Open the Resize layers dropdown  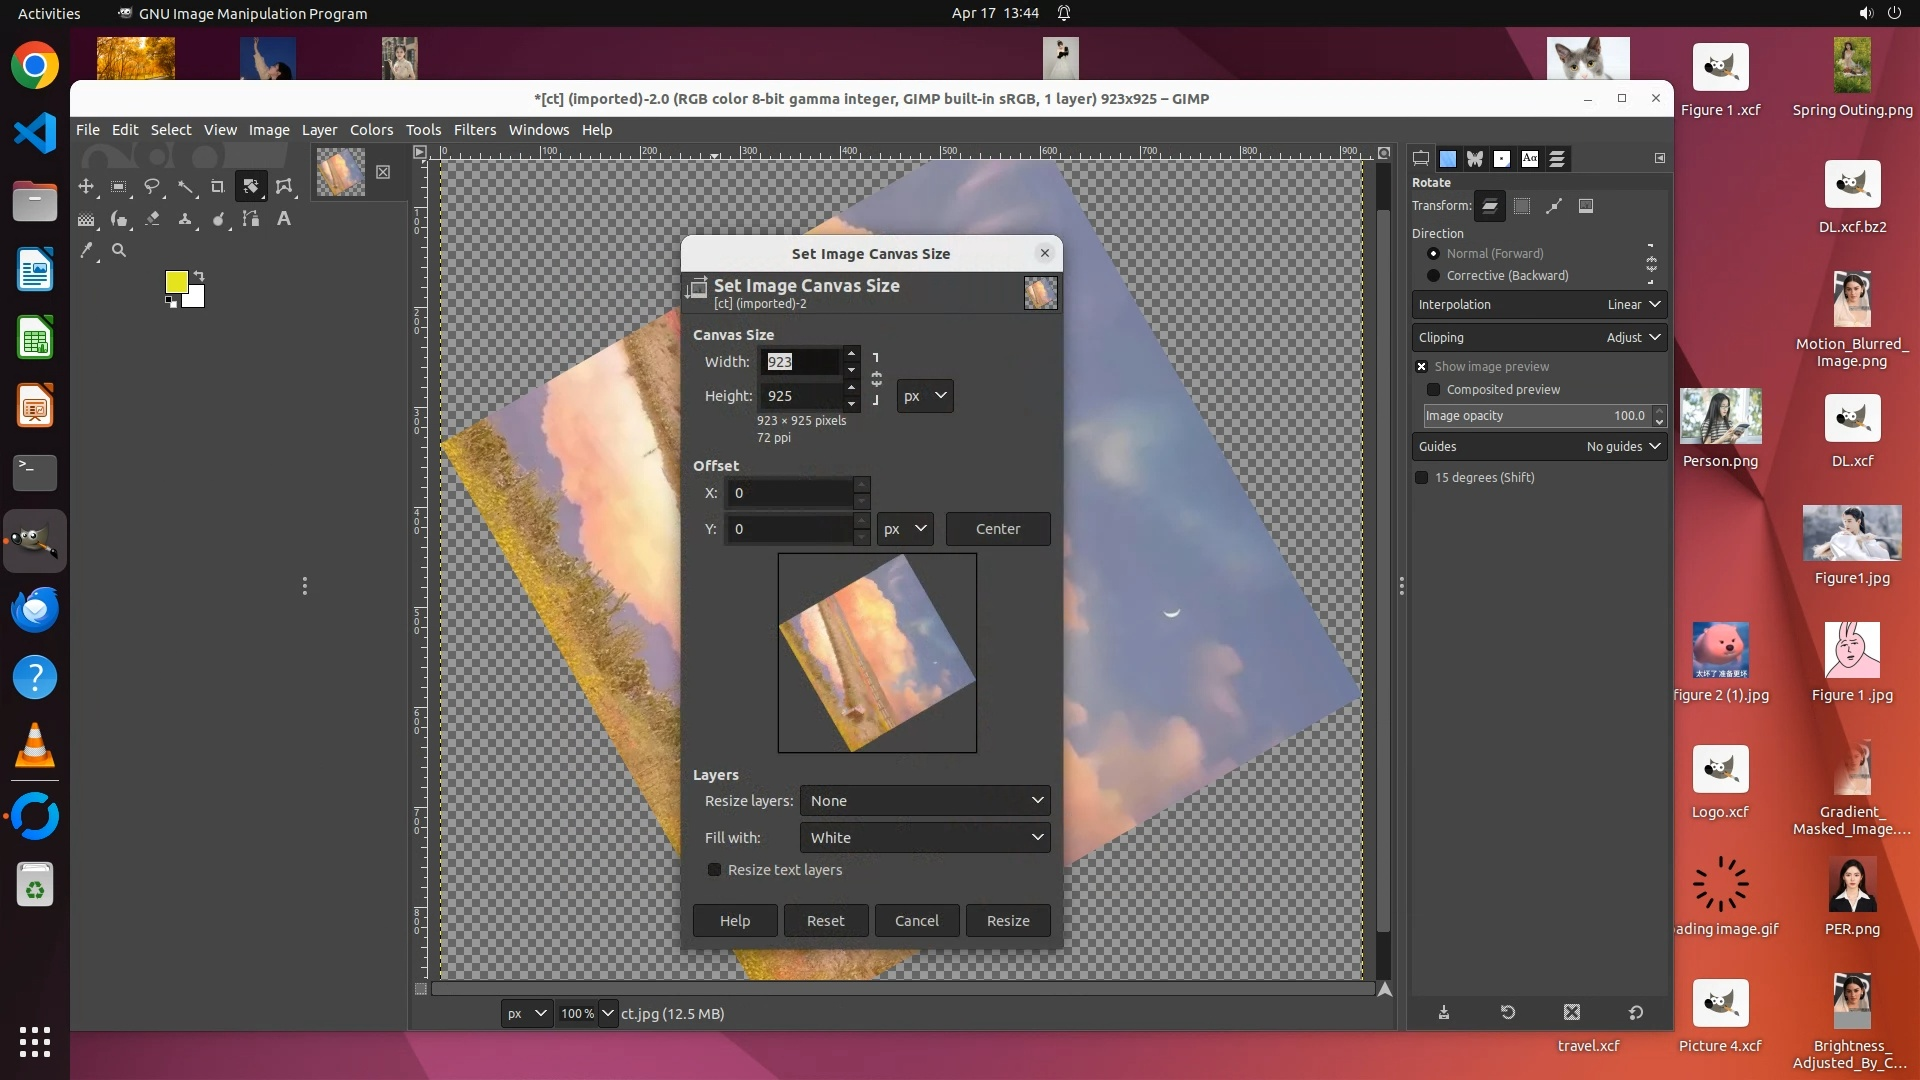click(x=924, y=801)
